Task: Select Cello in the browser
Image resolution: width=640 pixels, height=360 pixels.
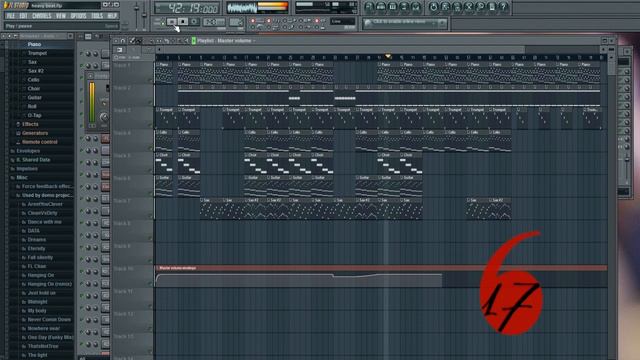Action: pyautogui.click(x=33, y=80)
